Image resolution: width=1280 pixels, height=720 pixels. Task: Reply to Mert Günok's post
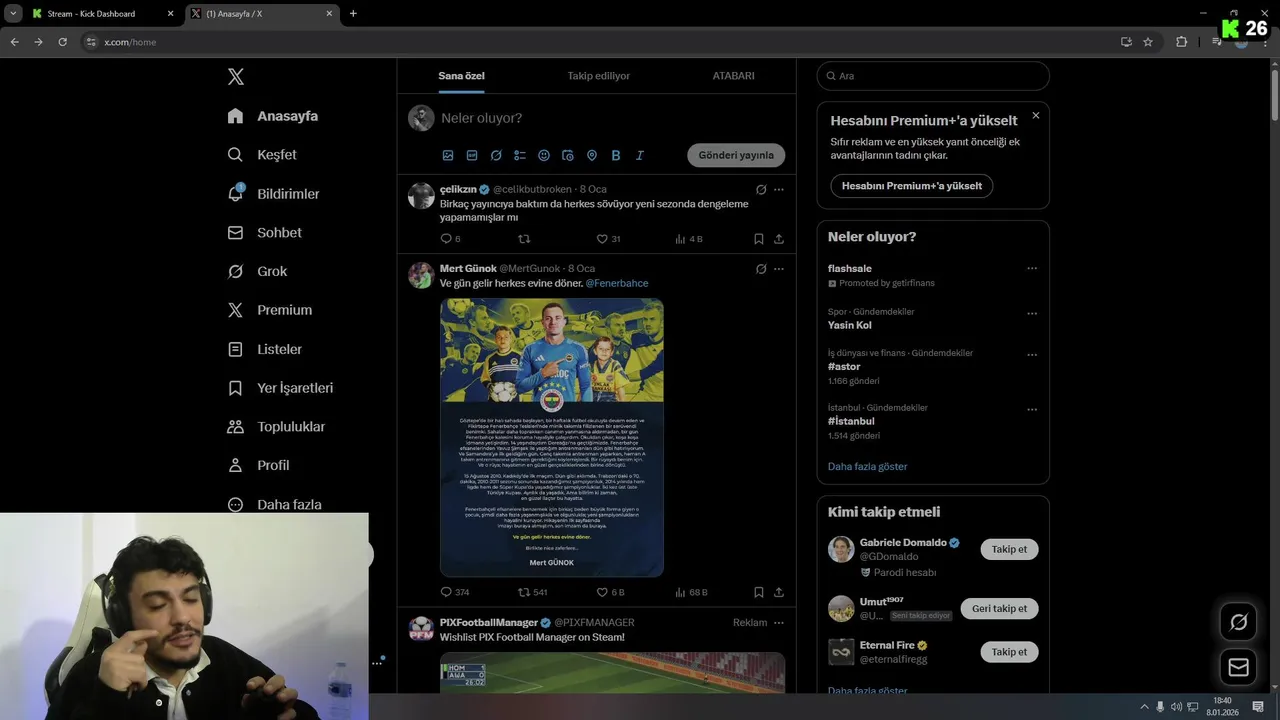click(x=446, y=592)
